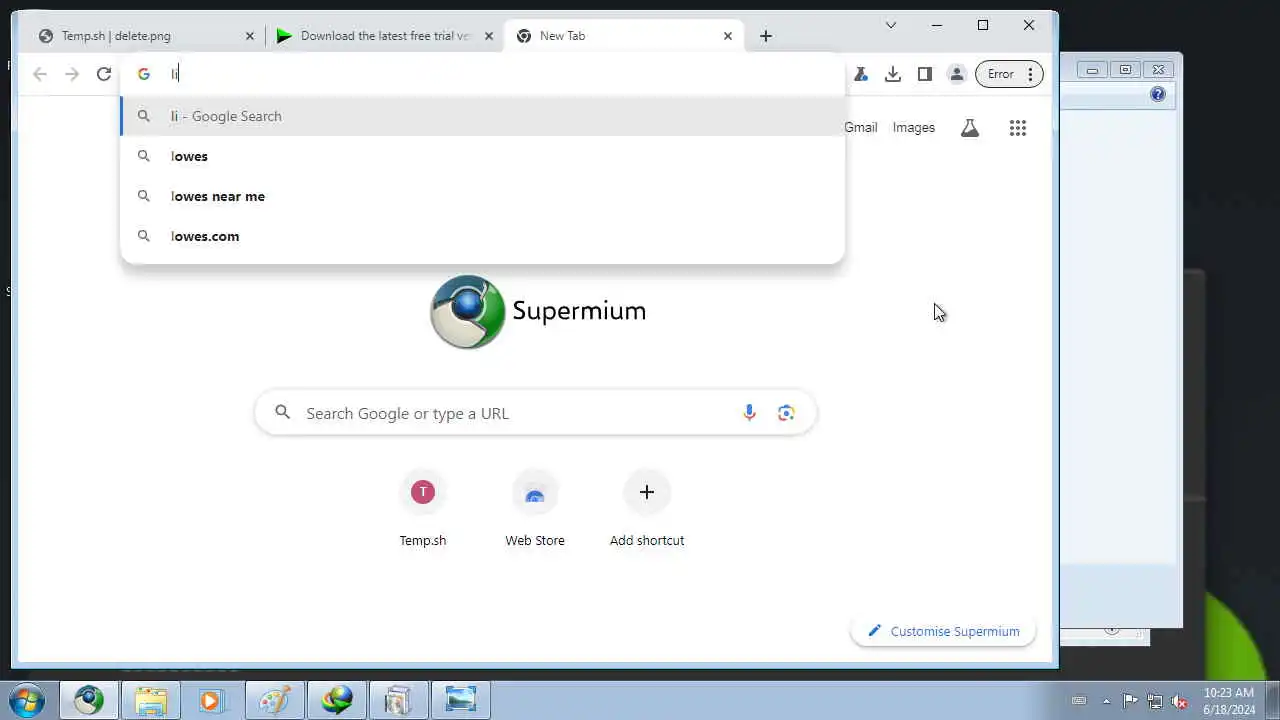Screen dimensions: 1280x720
Task: Show hidden system tray icons arrow
Action: tap(1106, 701)
